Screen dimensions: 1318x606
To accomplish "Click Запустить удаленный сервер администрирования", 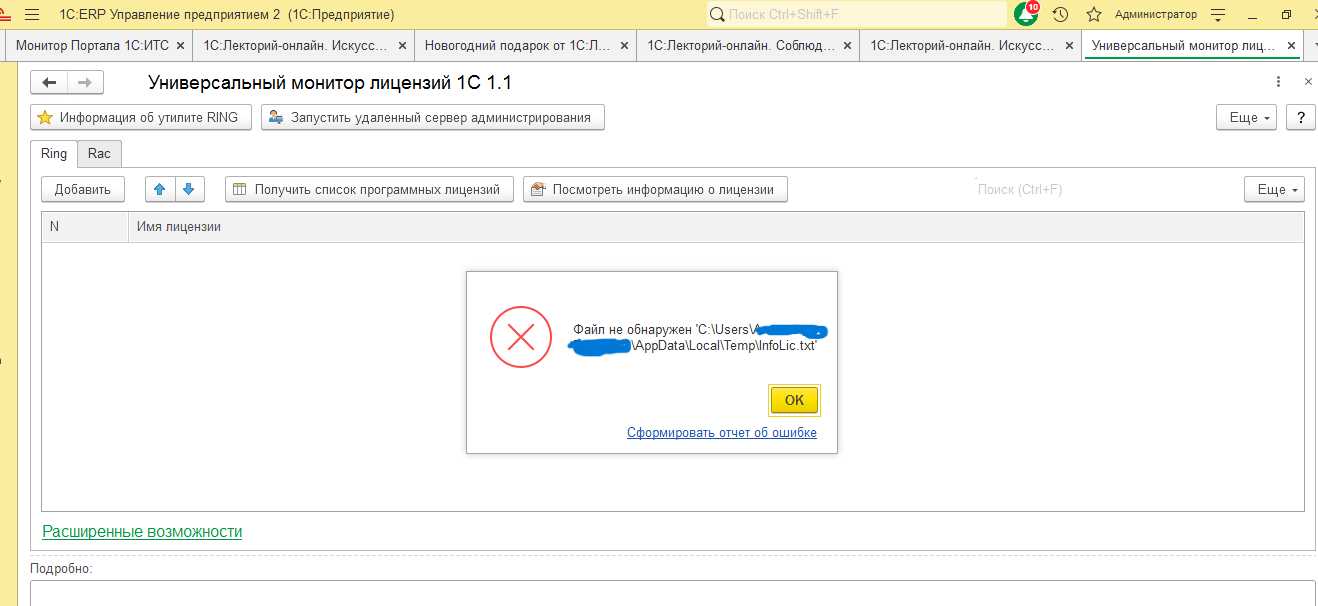I will 433,117.
